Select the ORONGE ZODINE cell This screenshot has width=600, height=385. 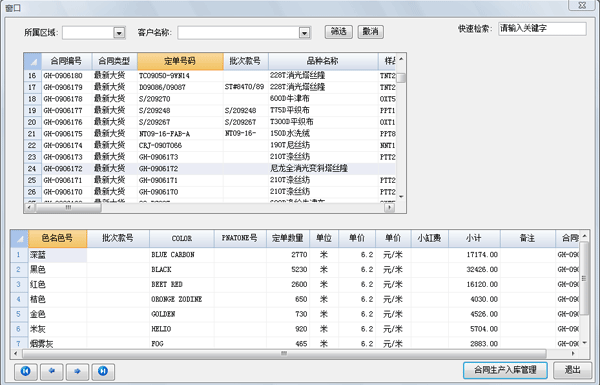pos(182,299)
